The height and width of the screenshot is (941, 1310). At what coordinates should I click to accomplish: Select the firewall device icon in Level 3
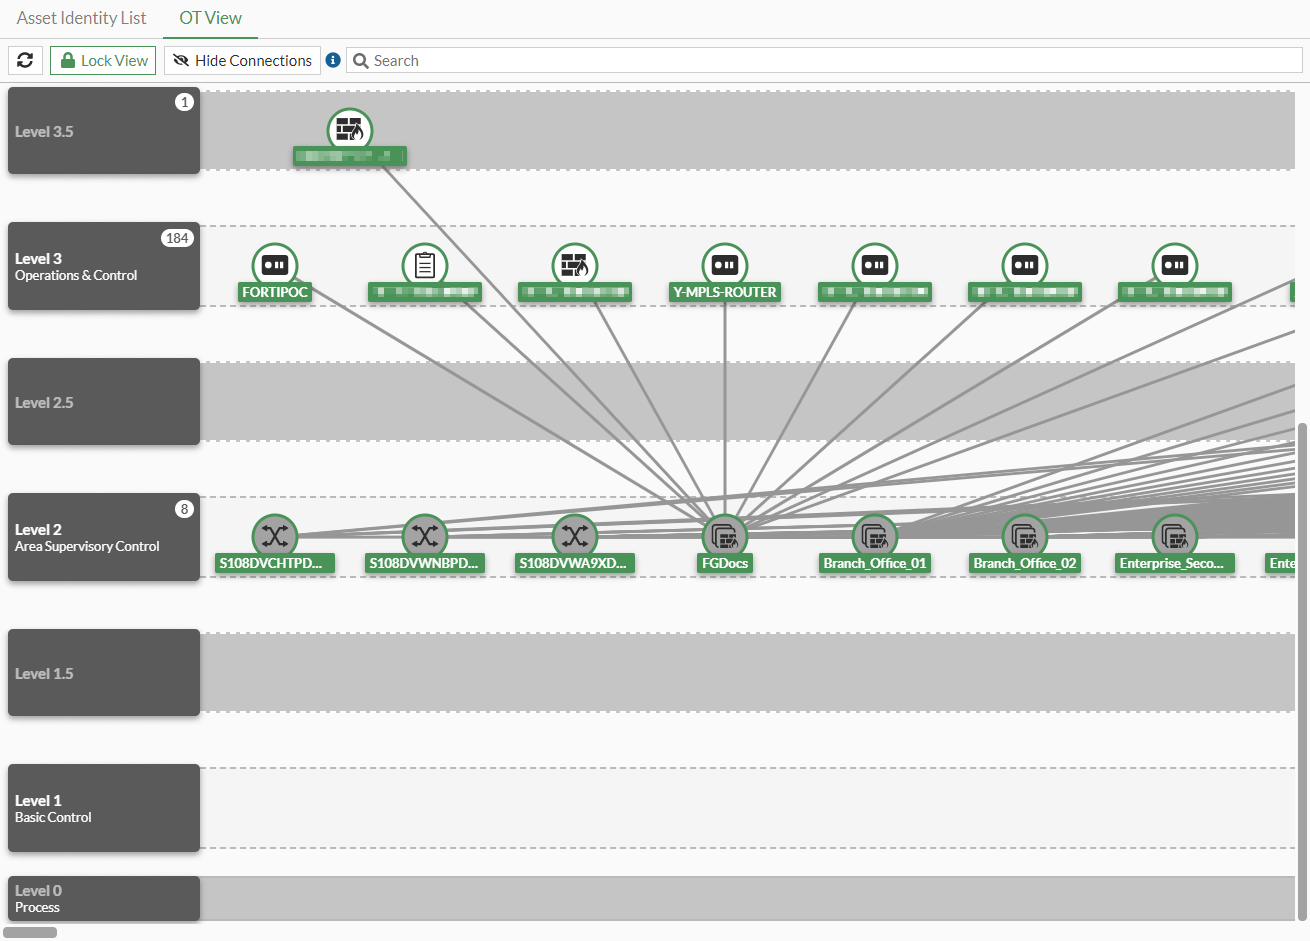(575, 265)
